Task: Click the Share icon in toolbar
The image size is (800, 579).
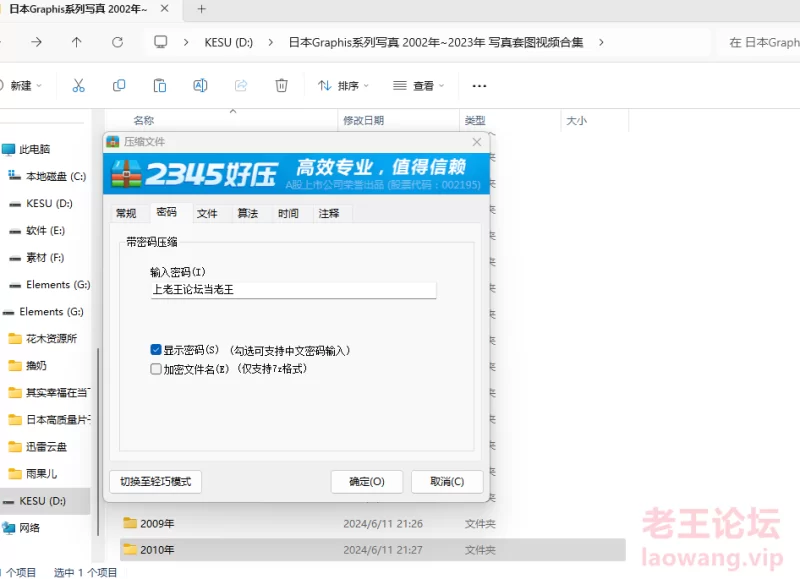Action: click(x=241, y=85)
